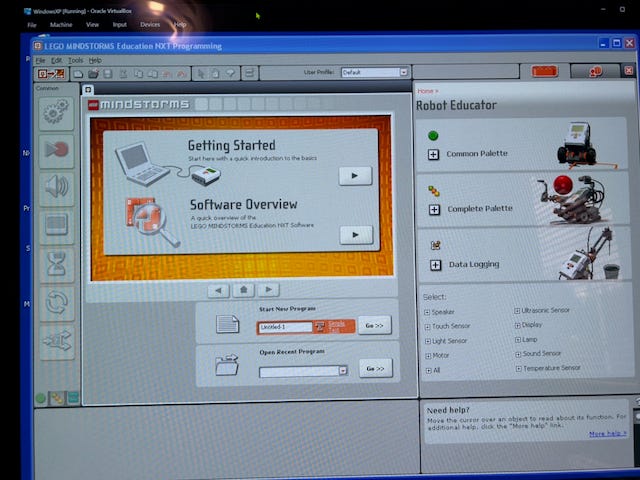The height and width of the screenshot is (480, 640).
Task: Open VirtualBox Devices menu
Action: (x=150, y=25)
